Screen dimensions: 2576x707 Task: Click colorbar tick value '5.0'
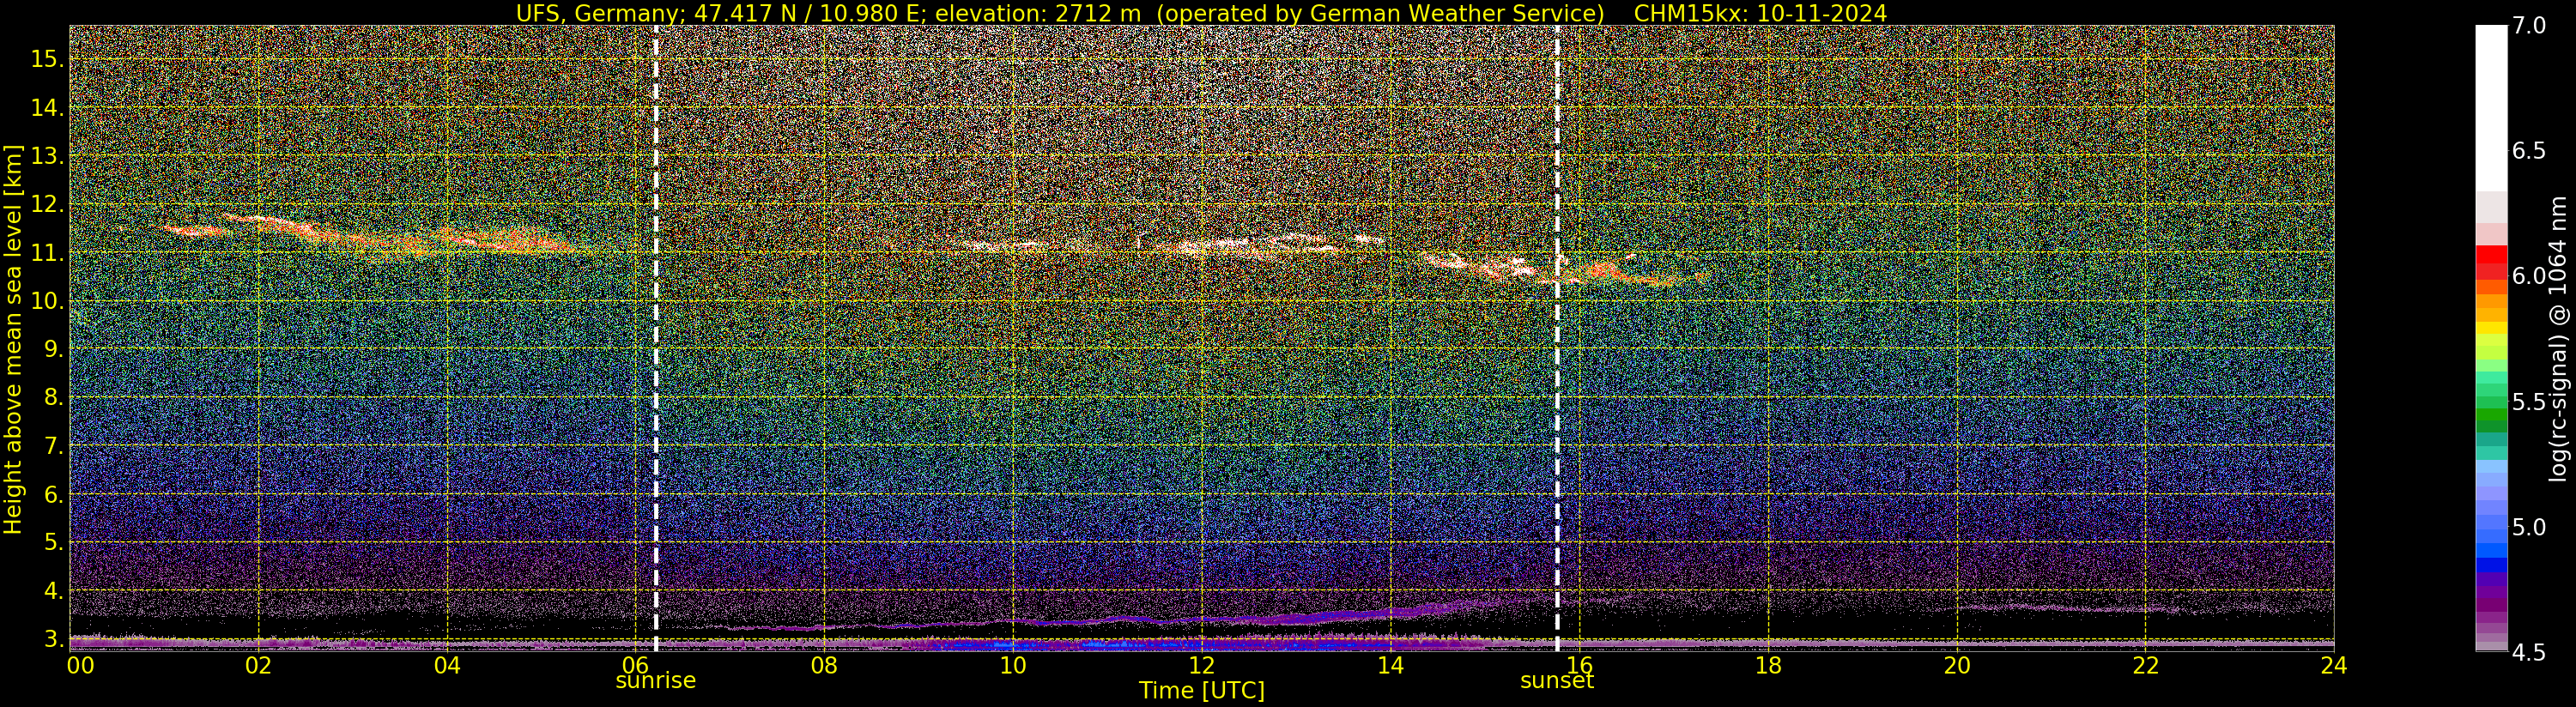(x=2529, y=527)
